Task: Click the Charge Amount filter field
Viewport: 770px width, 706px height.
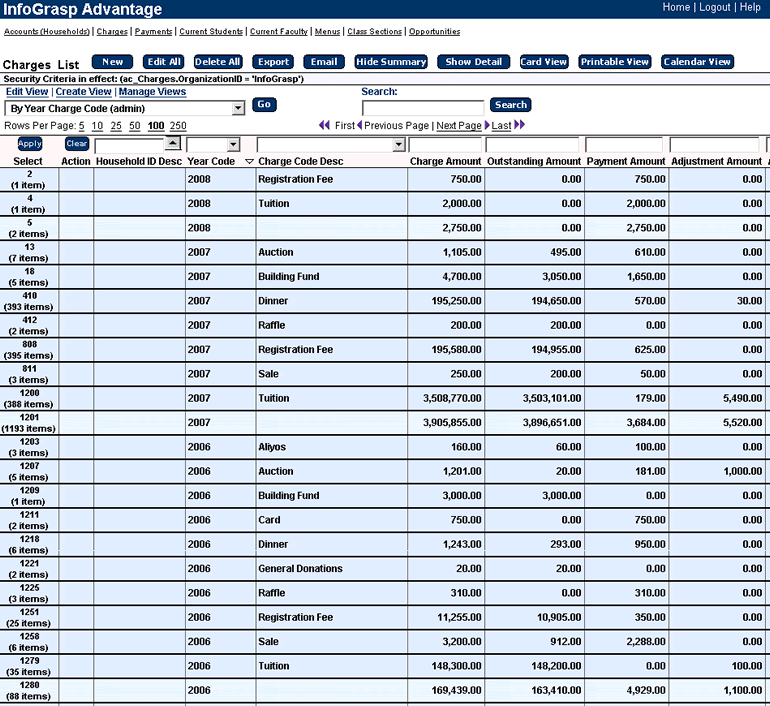Action: (445, 145)
